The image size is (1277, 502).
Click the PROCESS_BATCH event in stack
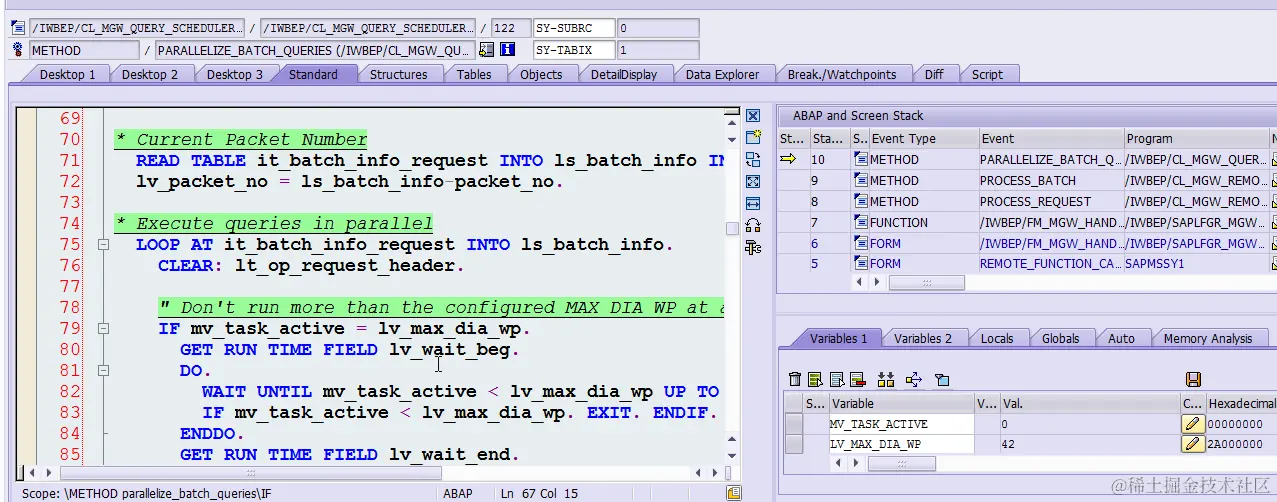coord(1049,180)
